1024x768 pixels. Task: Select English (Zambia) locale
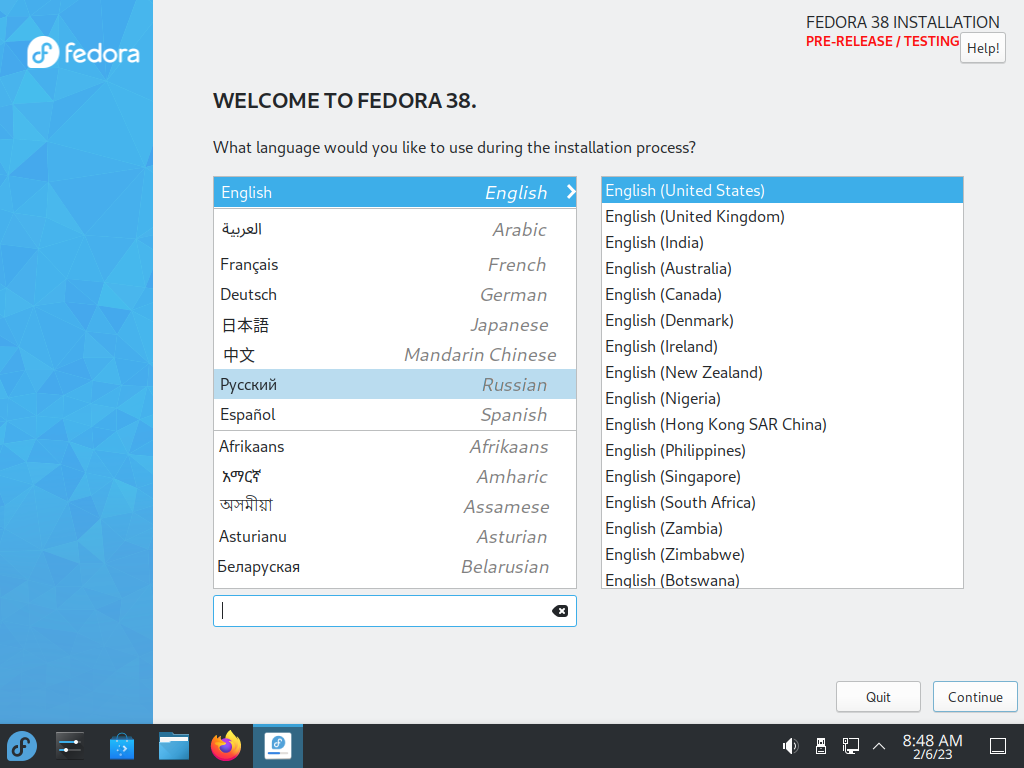(x=782, y=528)
